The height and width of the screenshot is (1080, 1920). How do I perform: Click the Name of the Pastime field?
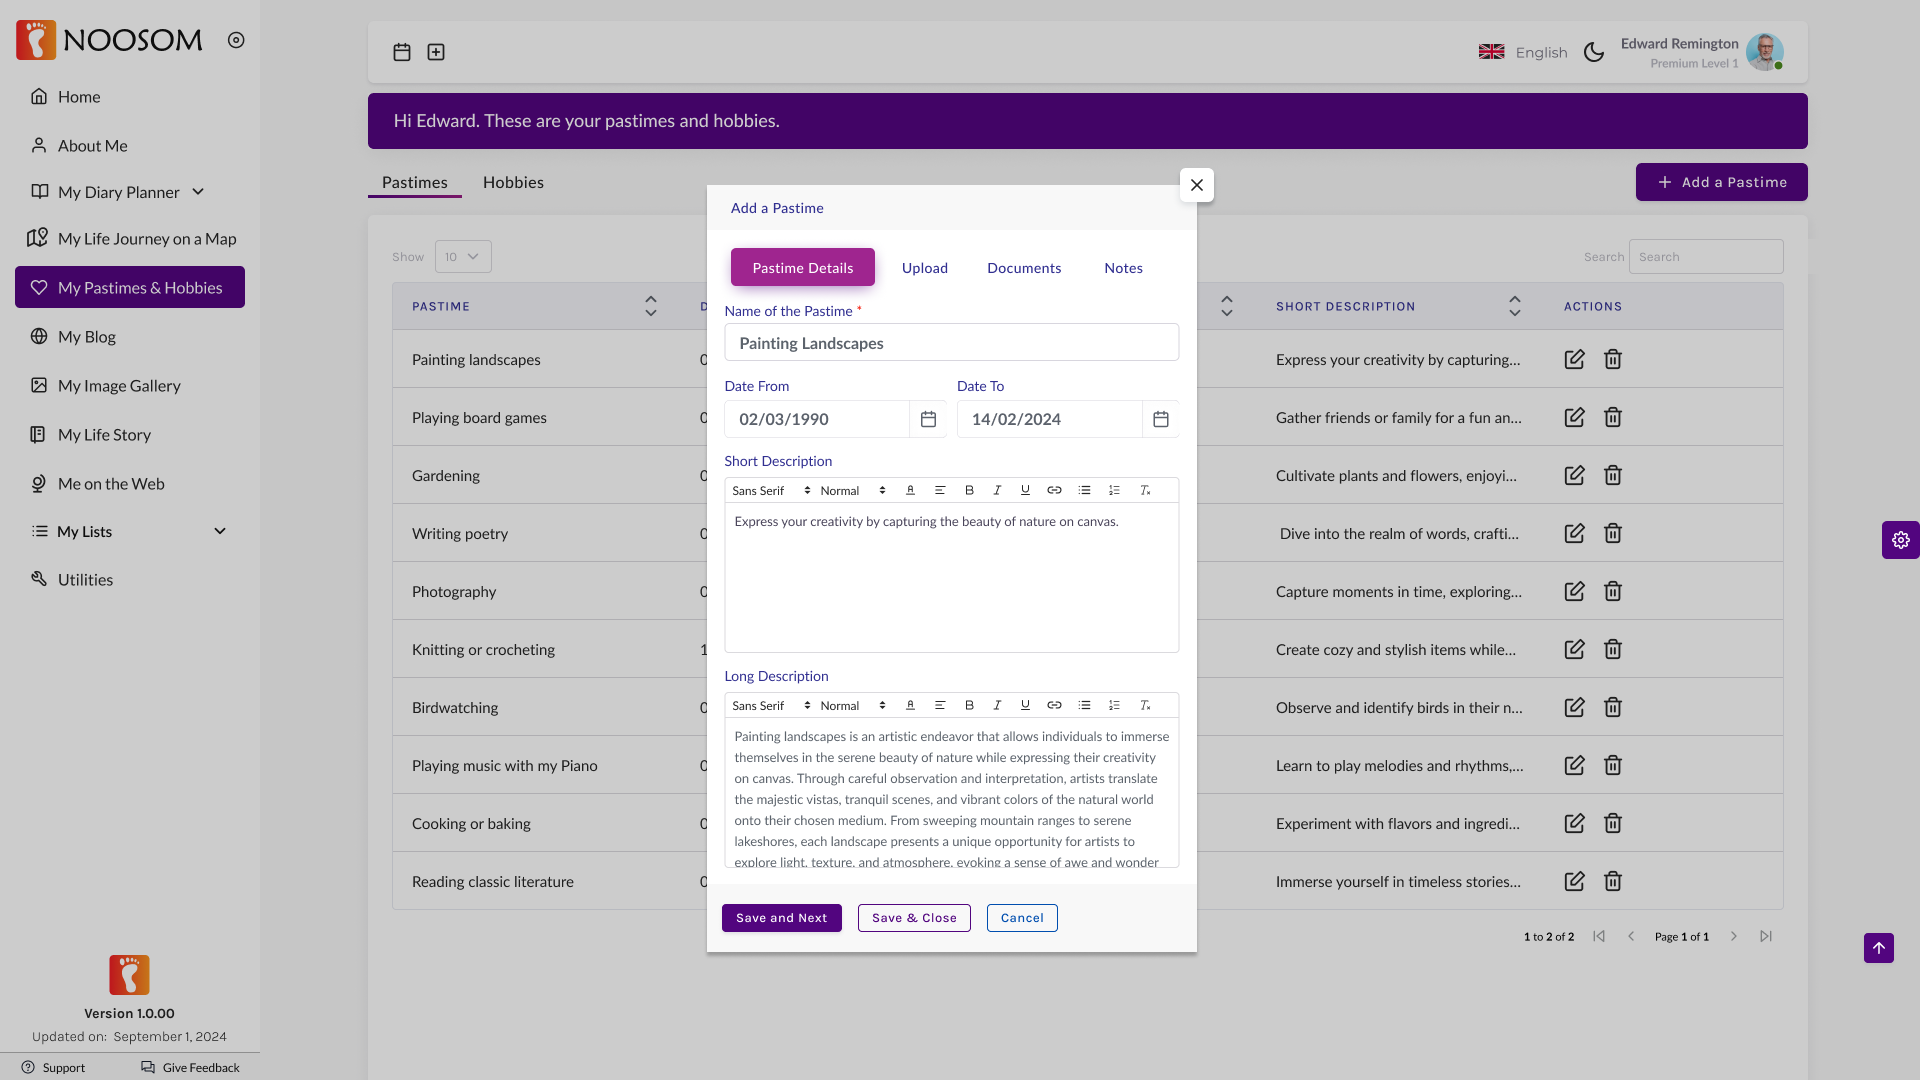(951, 343)
